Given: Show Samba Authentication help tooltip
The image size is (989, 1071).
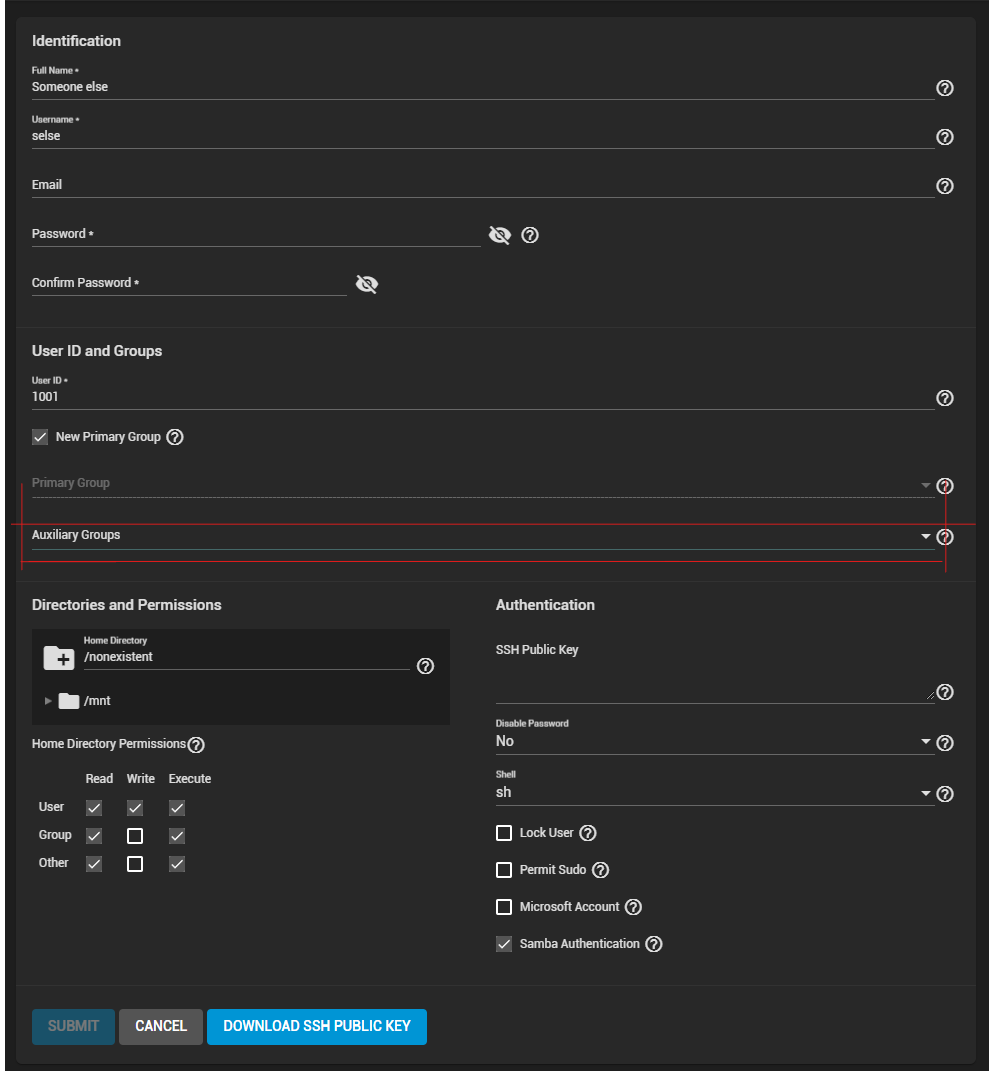Looking at the screenshot, I should tap(654, 944).
